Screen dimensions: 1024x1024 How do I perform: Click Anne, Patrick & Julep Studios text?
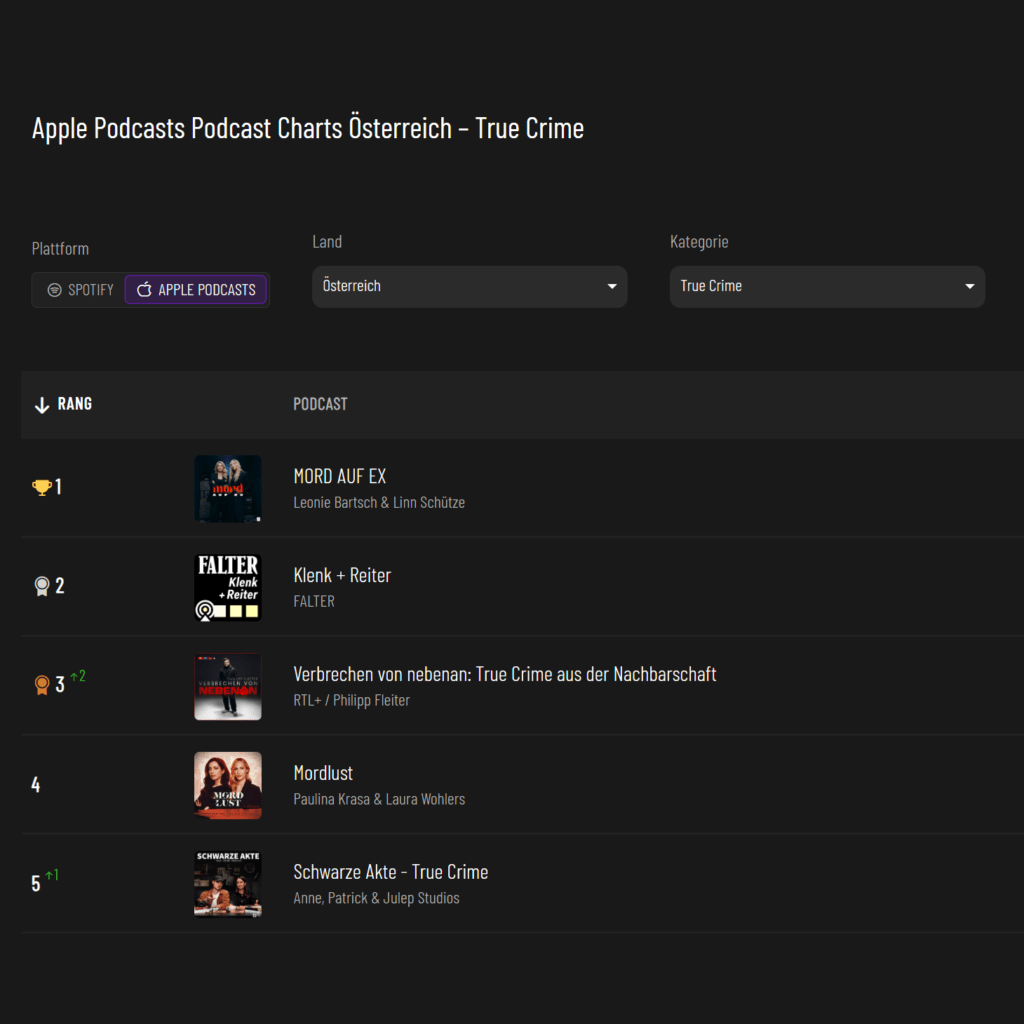[376, 898]
